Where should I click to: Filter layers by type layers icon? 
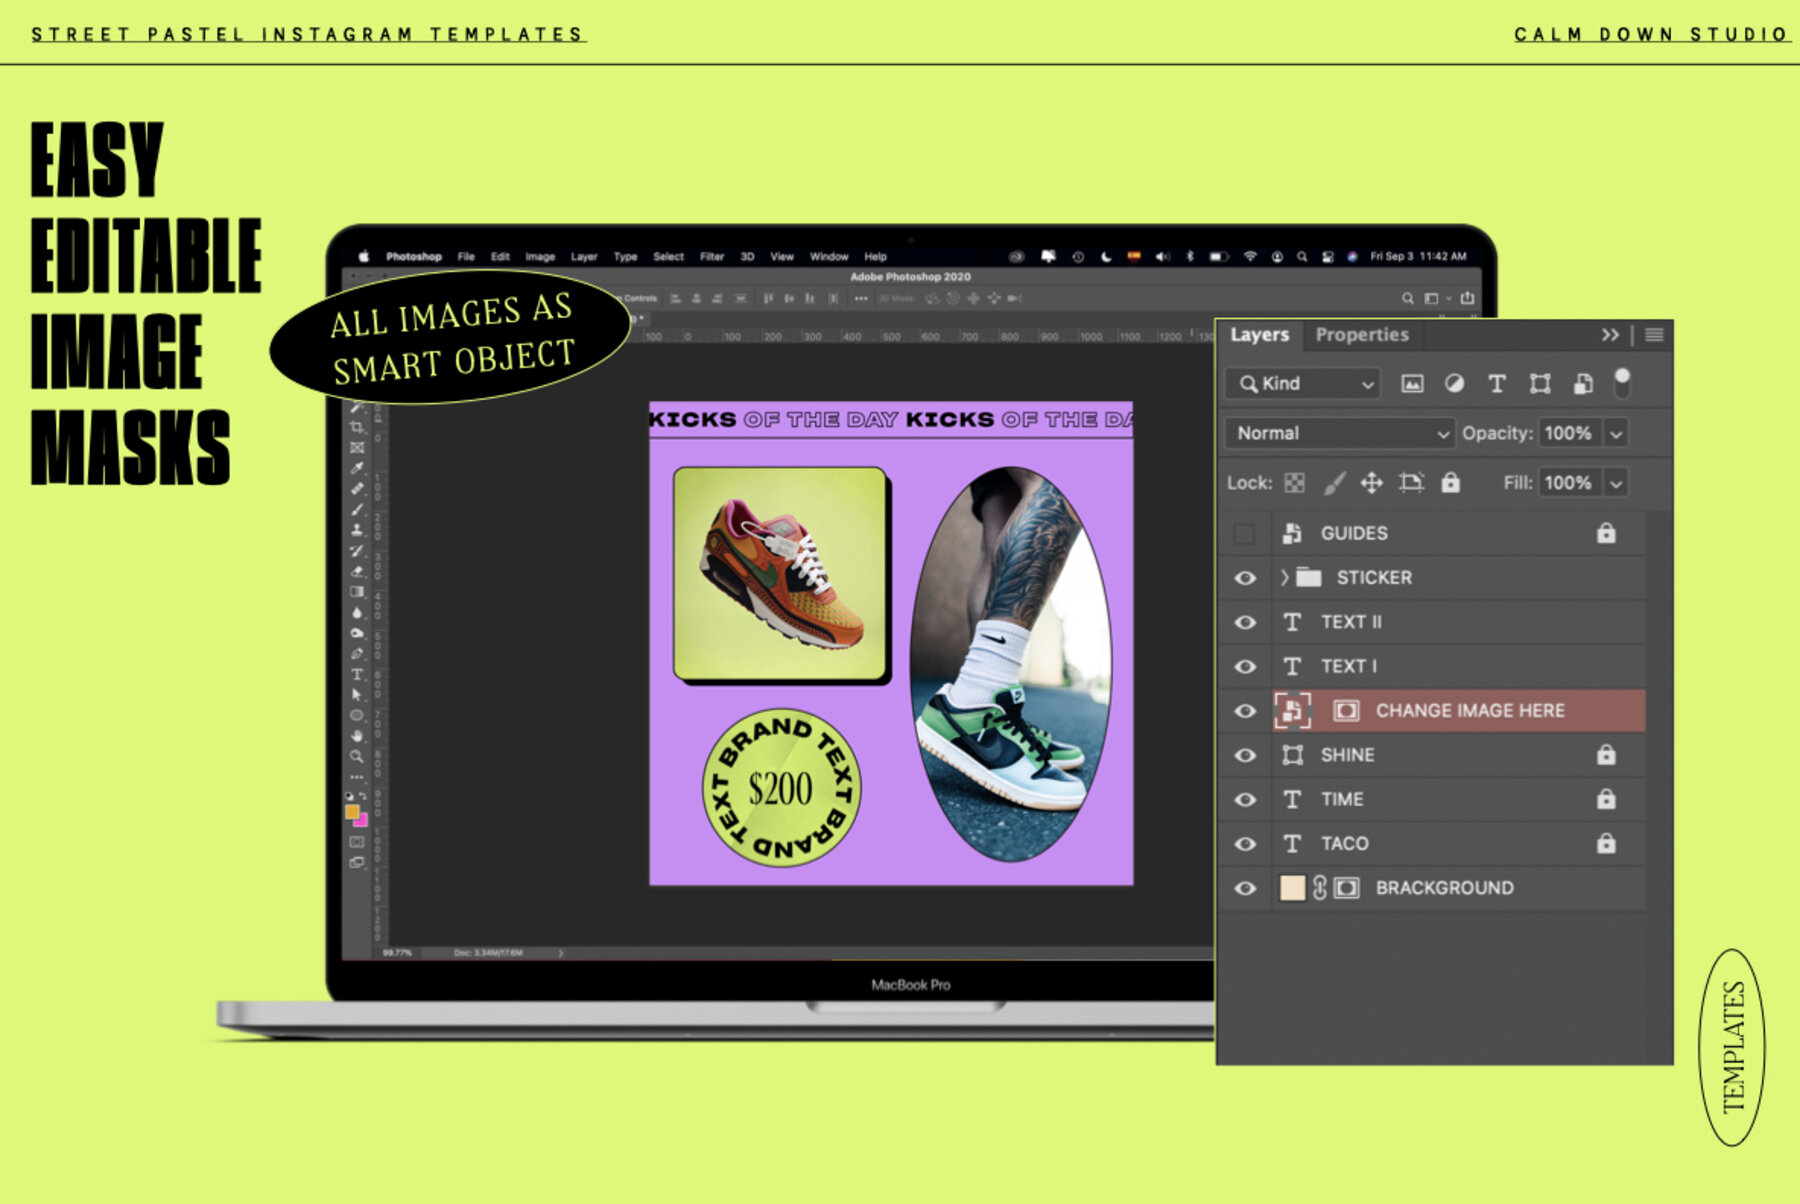[x=1497, y=384]
